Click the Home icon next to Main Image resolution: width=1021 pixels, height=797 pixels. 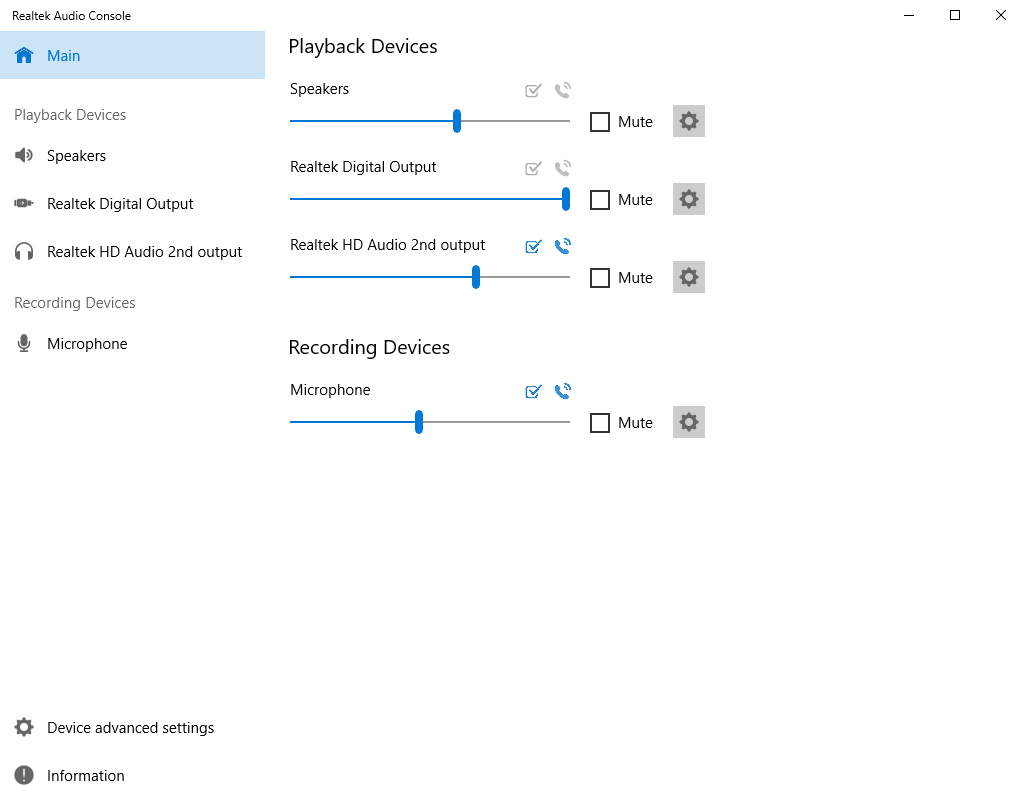[x=24, y=55]
